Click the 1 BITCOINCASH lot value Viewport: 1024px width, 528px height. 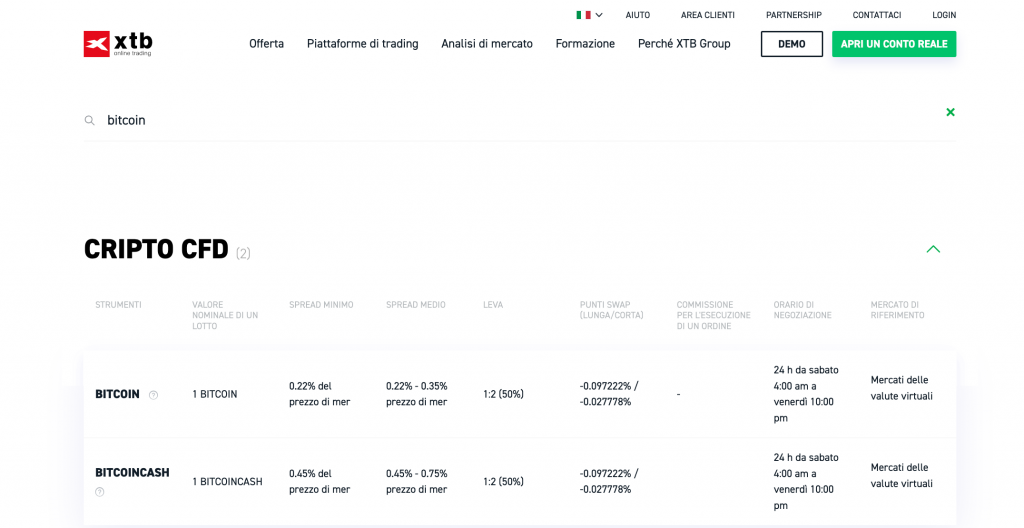coord(227,482)
